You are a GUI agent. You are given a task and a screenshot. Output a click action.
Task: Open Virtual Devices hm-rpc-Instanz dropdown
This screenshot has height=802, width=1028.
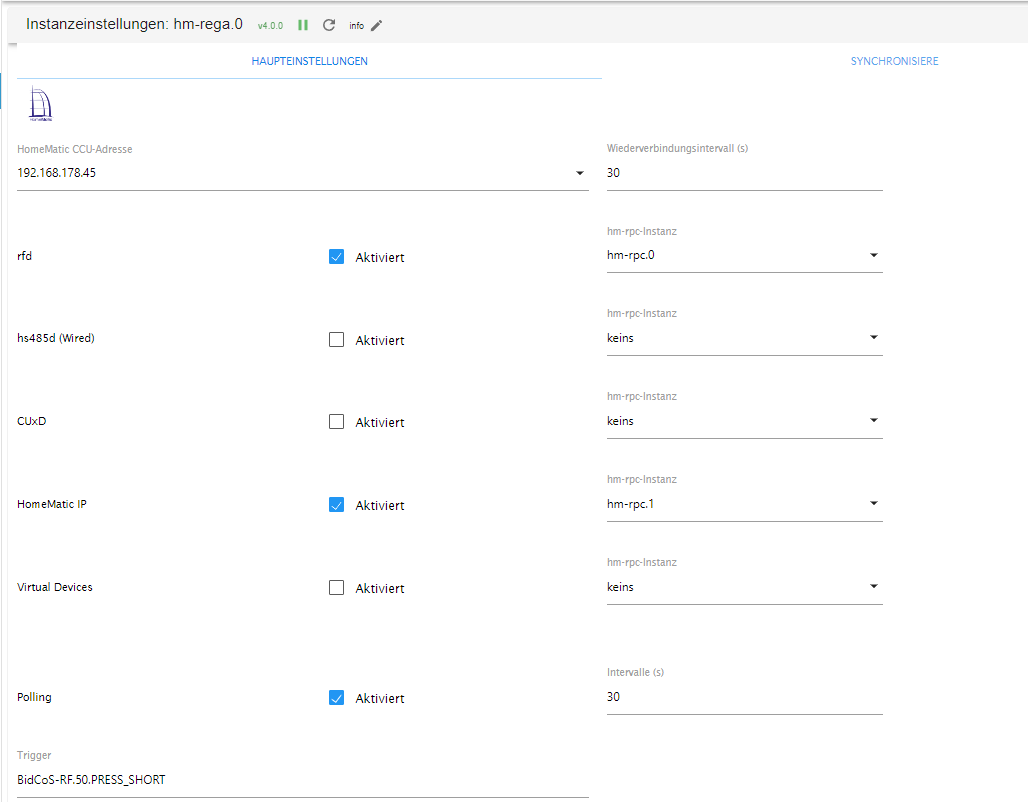pyautogui.click(x=744, y=587)
